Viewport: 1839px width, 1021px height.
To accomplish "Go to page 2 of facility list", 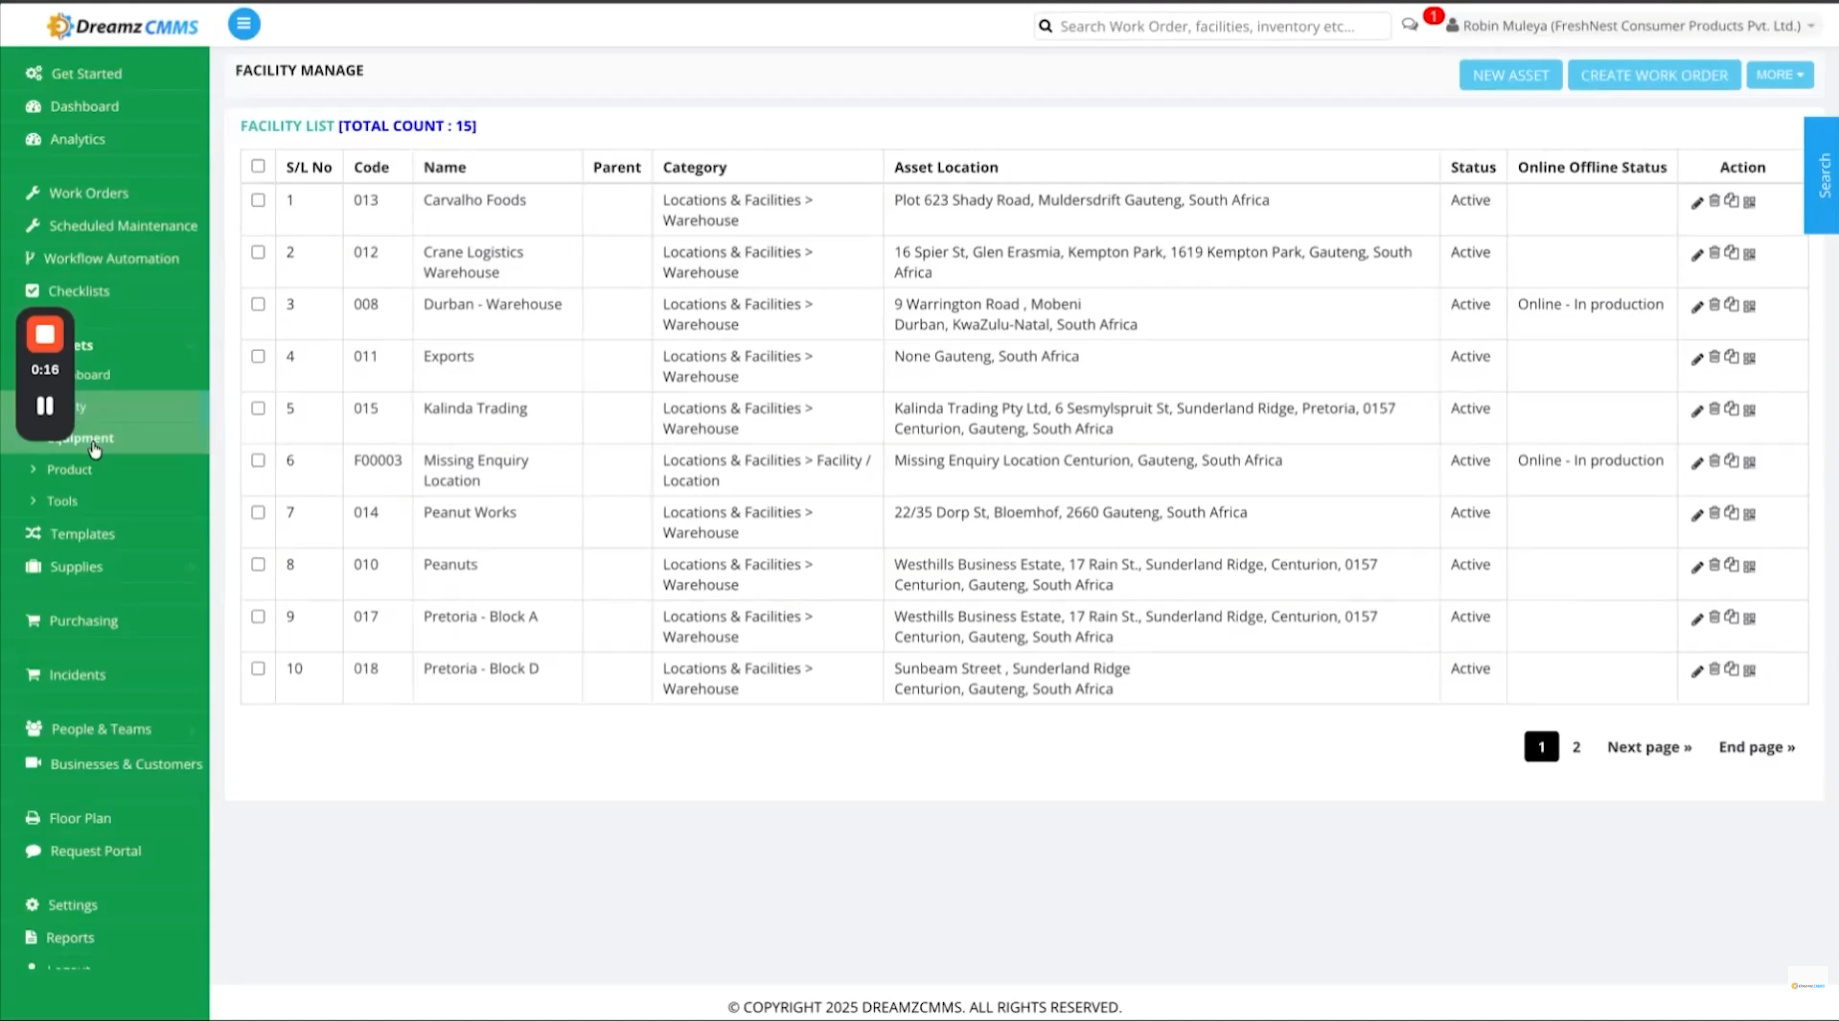I will 1576,747.
